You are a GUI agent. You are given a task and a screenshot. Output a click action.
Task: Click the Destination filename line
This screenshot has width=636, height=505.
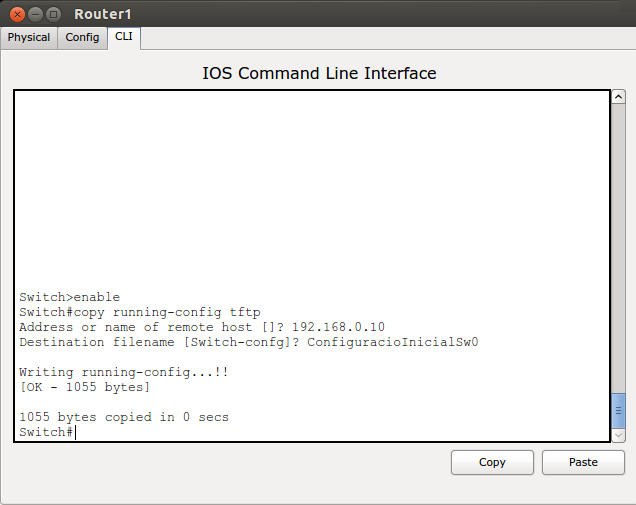248,342
